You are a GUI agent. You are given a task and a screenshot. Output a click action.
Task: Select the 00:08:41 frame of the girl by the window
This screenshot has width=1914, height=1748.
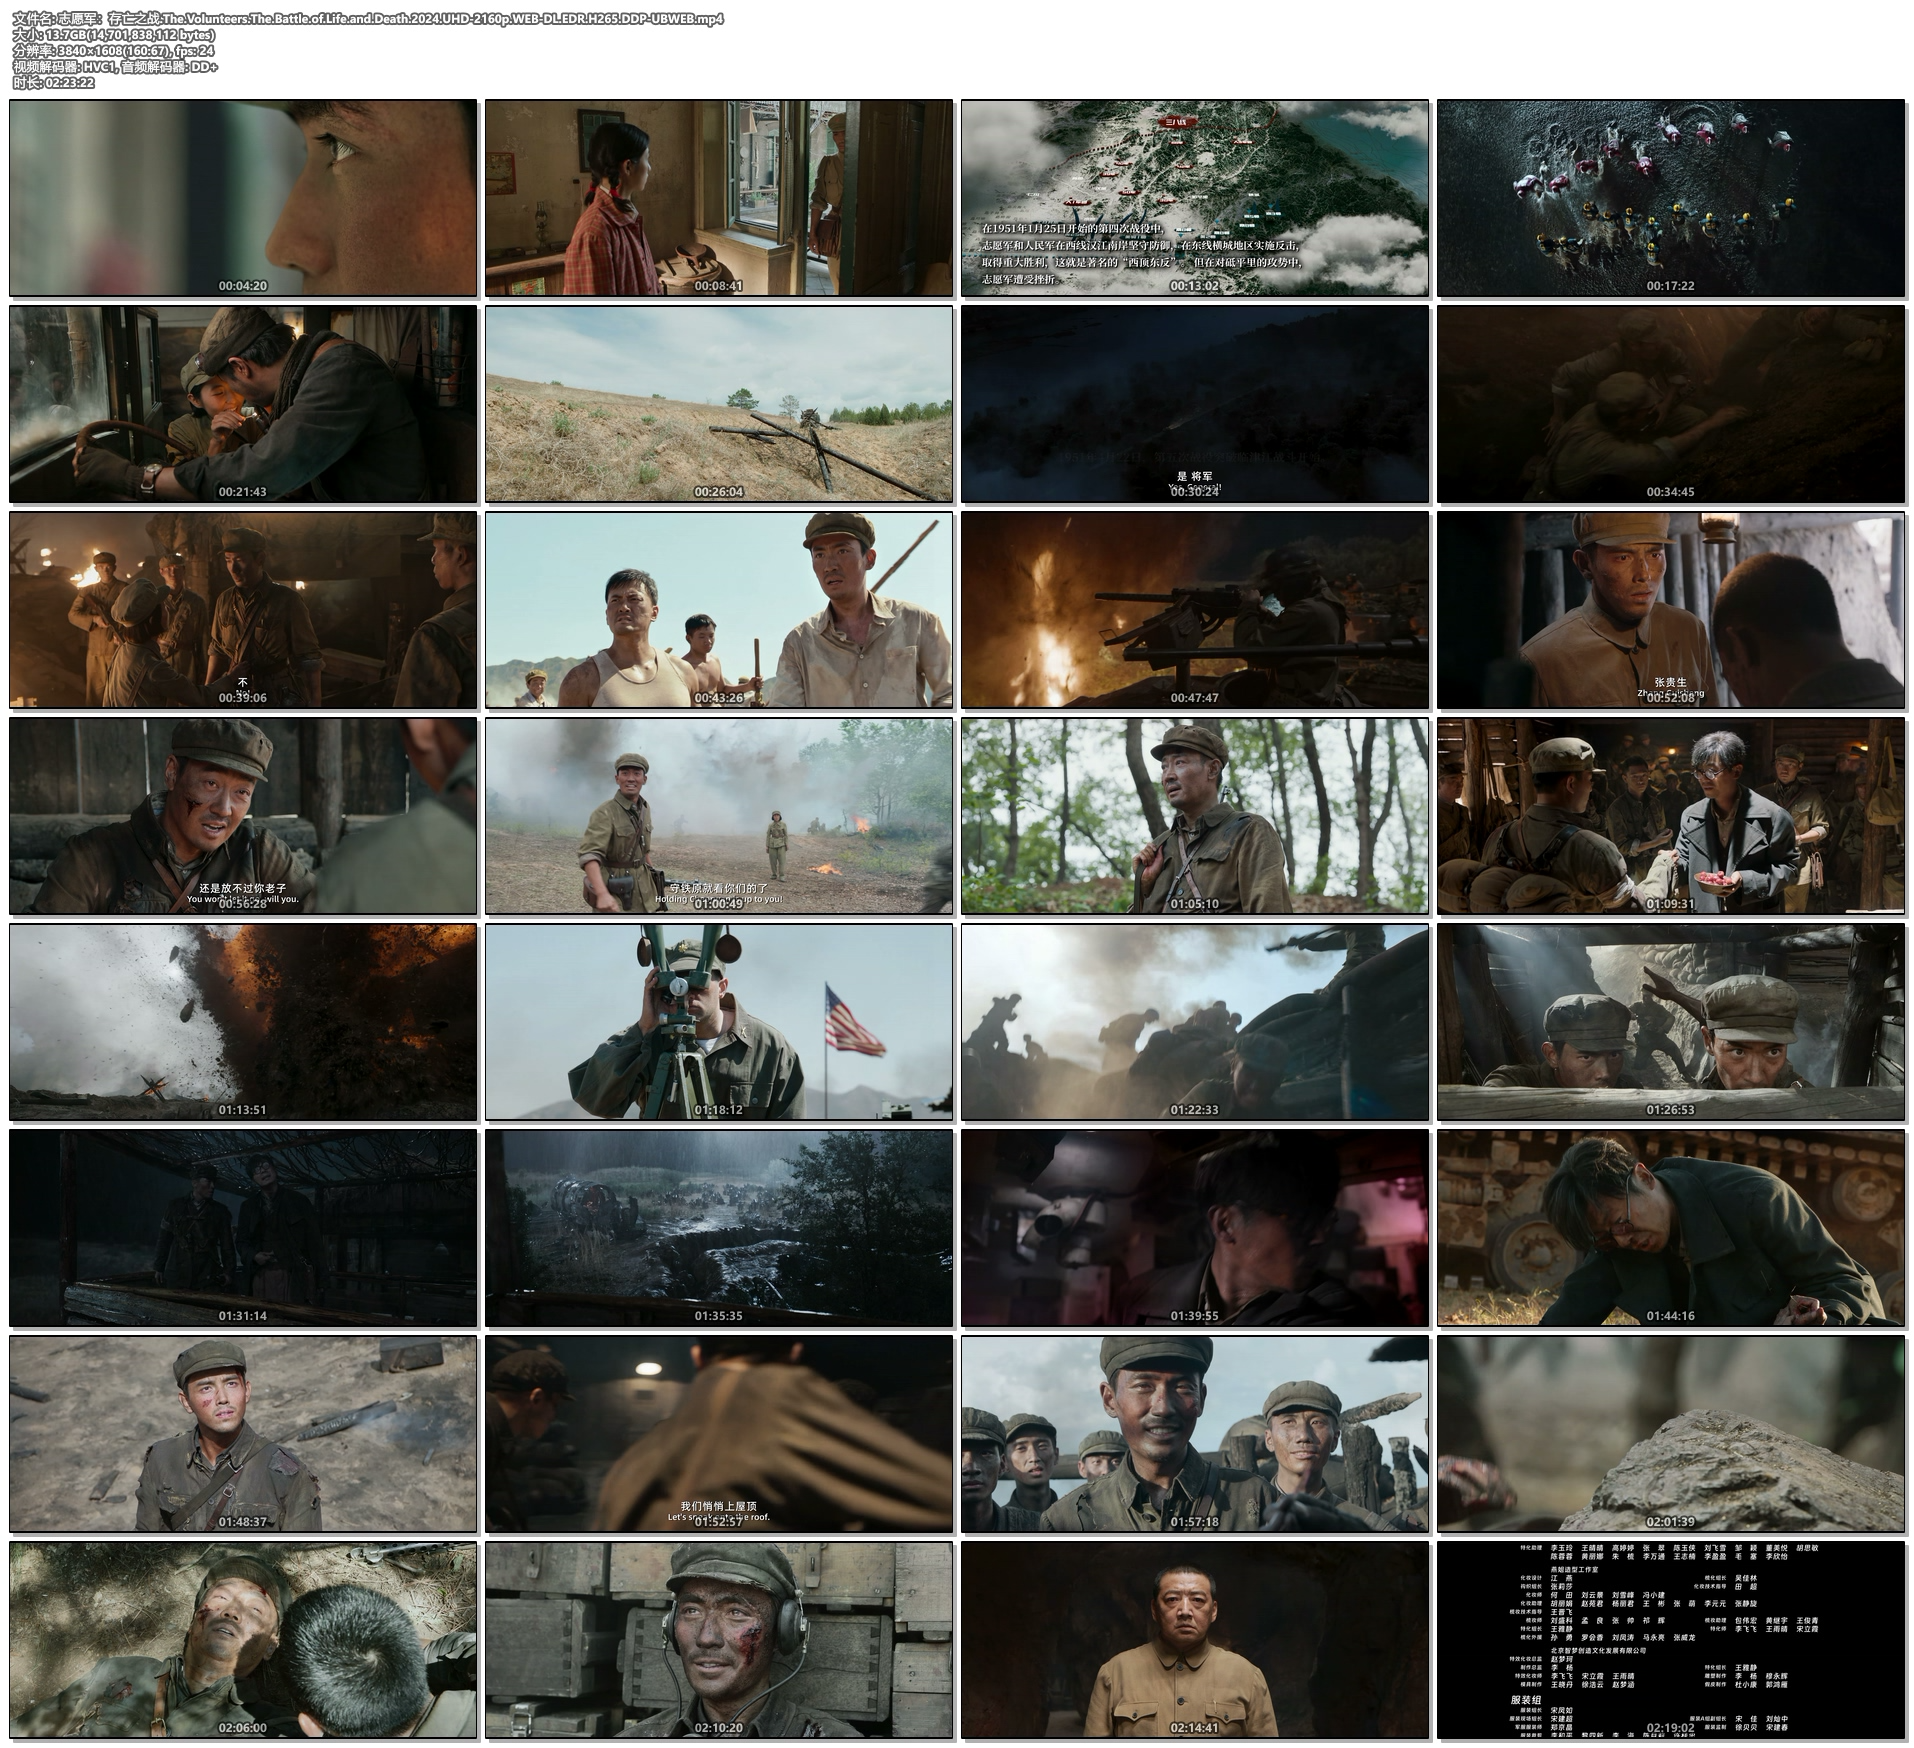[x=719, y=198]
